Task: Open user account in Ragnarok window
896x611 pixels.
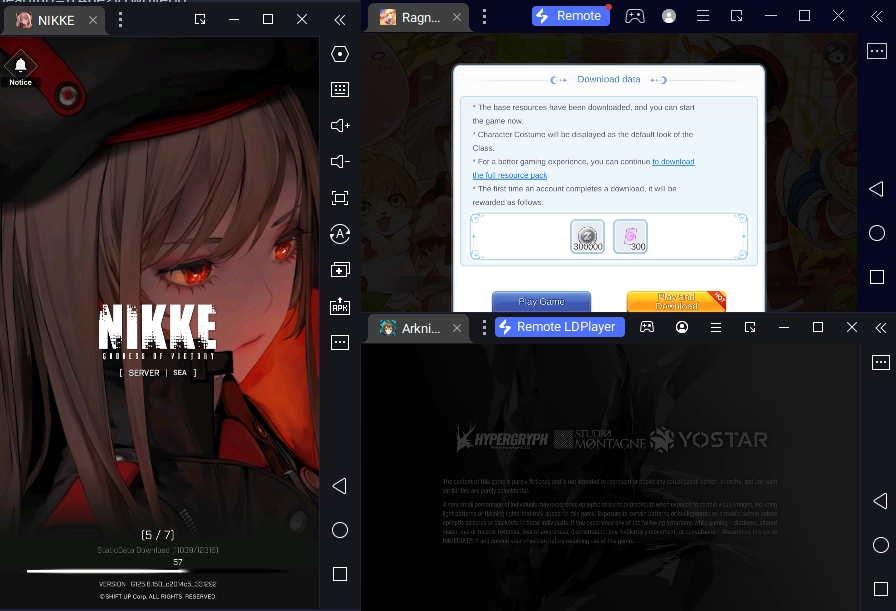Action: point(669,16)
